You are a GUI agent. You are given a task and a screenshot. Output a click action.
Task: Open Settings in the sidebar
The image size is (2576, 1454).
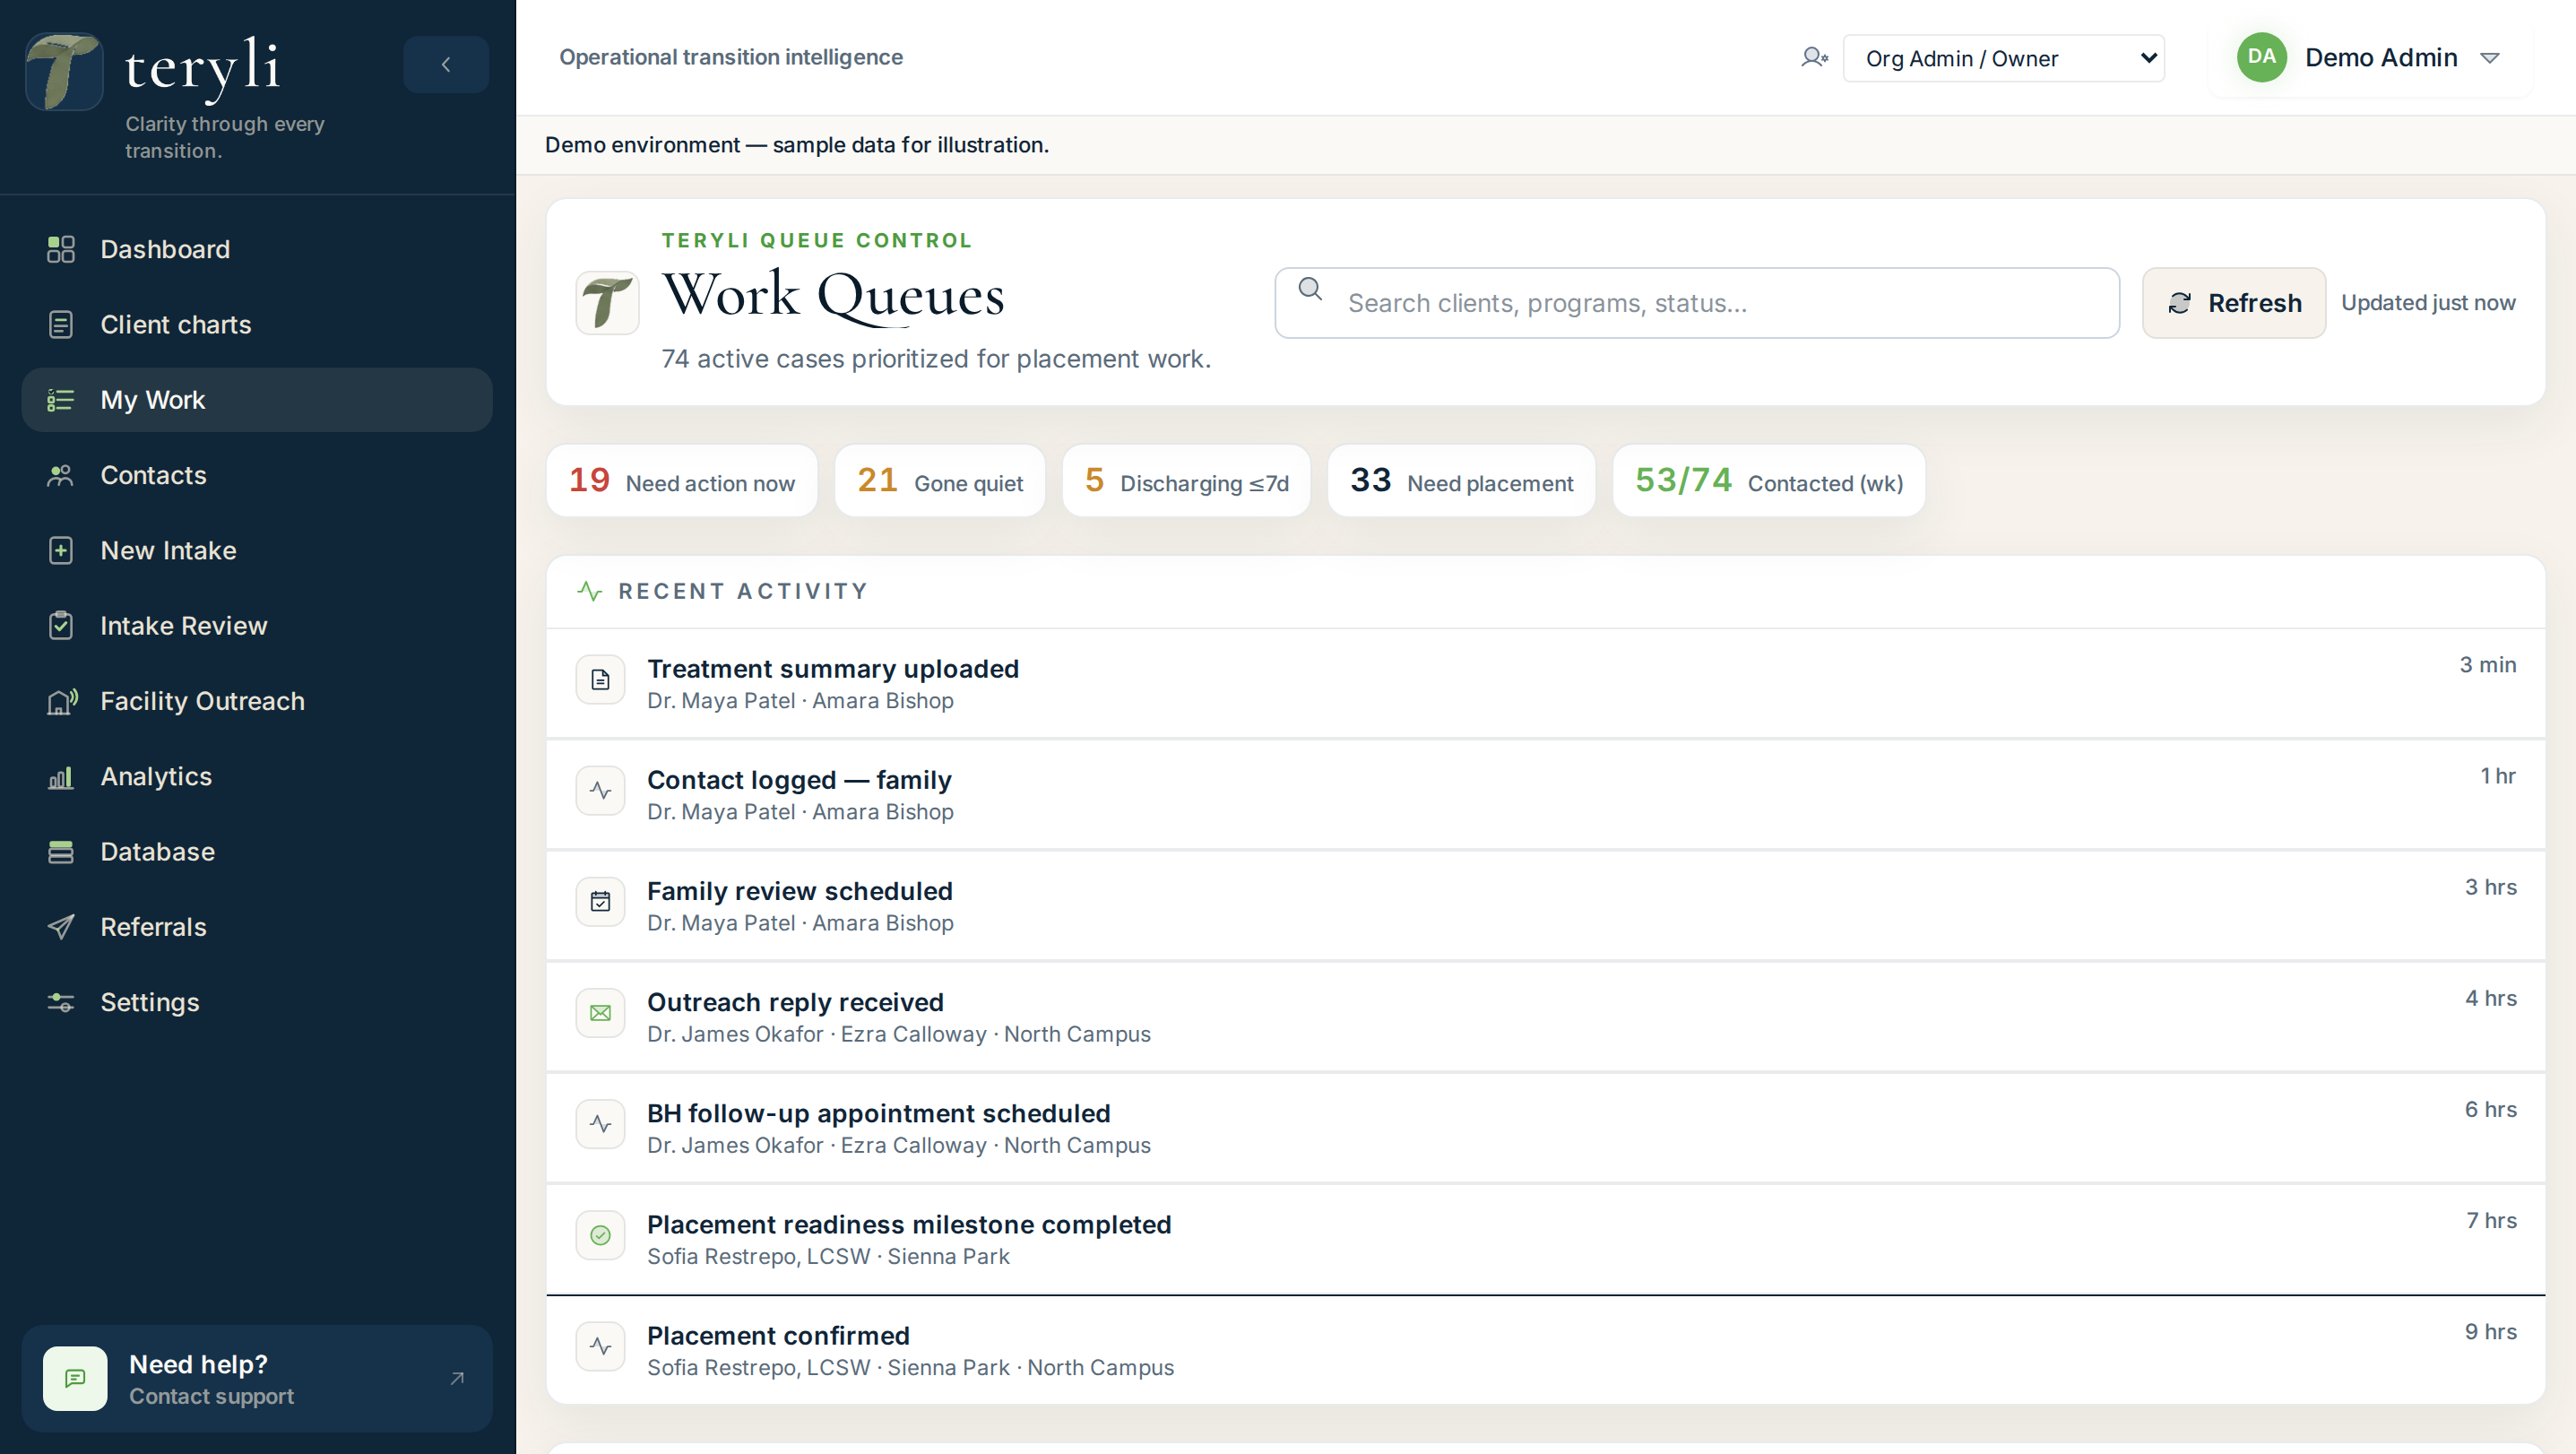257,1003
